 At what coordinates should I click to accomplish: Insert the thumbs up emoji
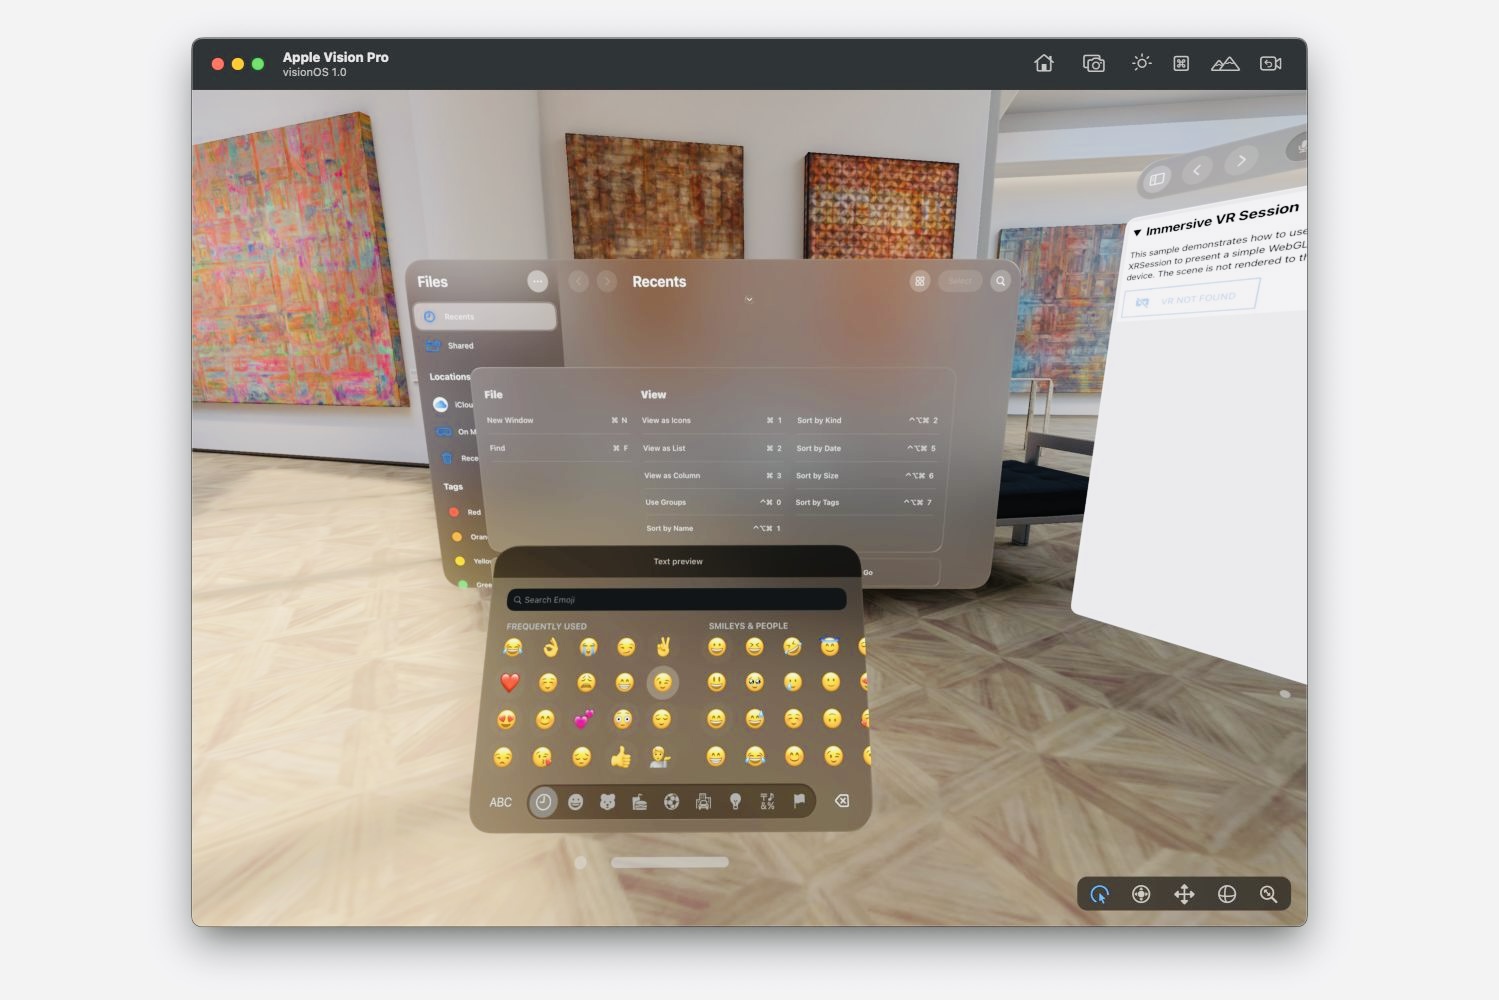[621, 757]
